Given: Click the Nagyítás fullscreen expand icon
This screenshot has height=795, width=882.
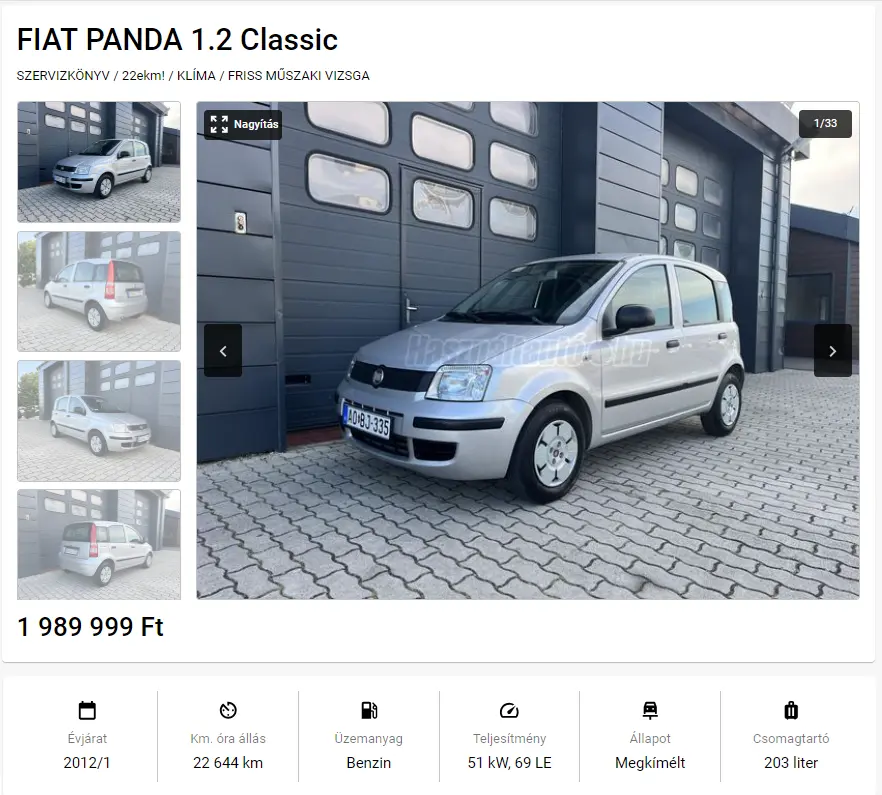Looking at the screenshot, I should pos(219,124).
